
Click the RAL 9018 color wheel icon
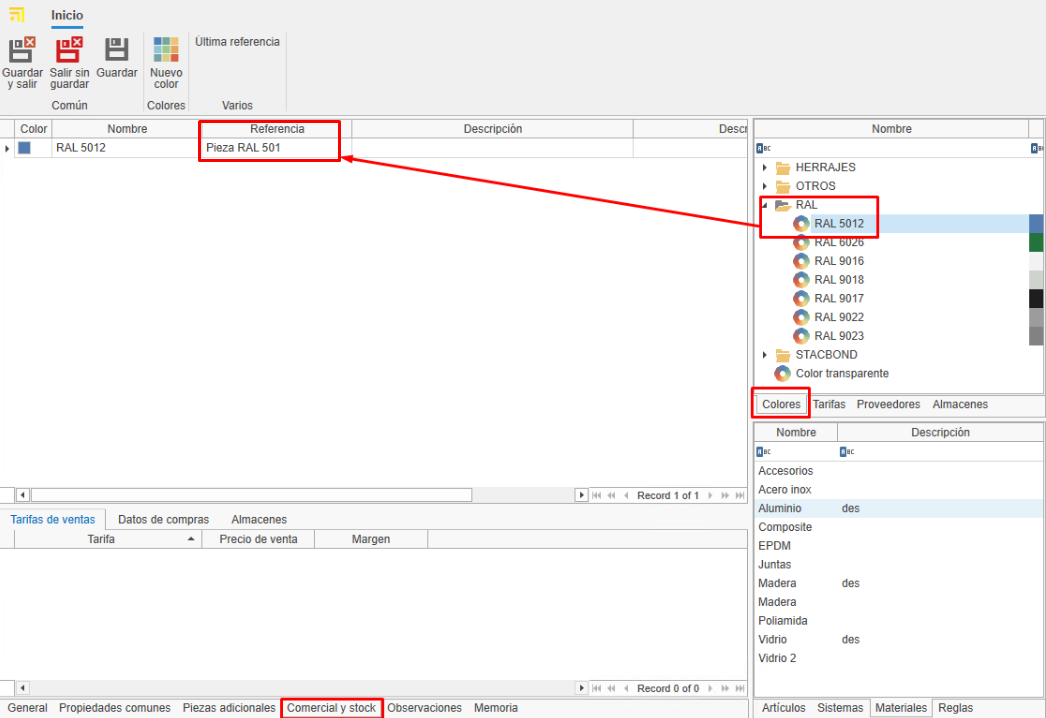801,280
